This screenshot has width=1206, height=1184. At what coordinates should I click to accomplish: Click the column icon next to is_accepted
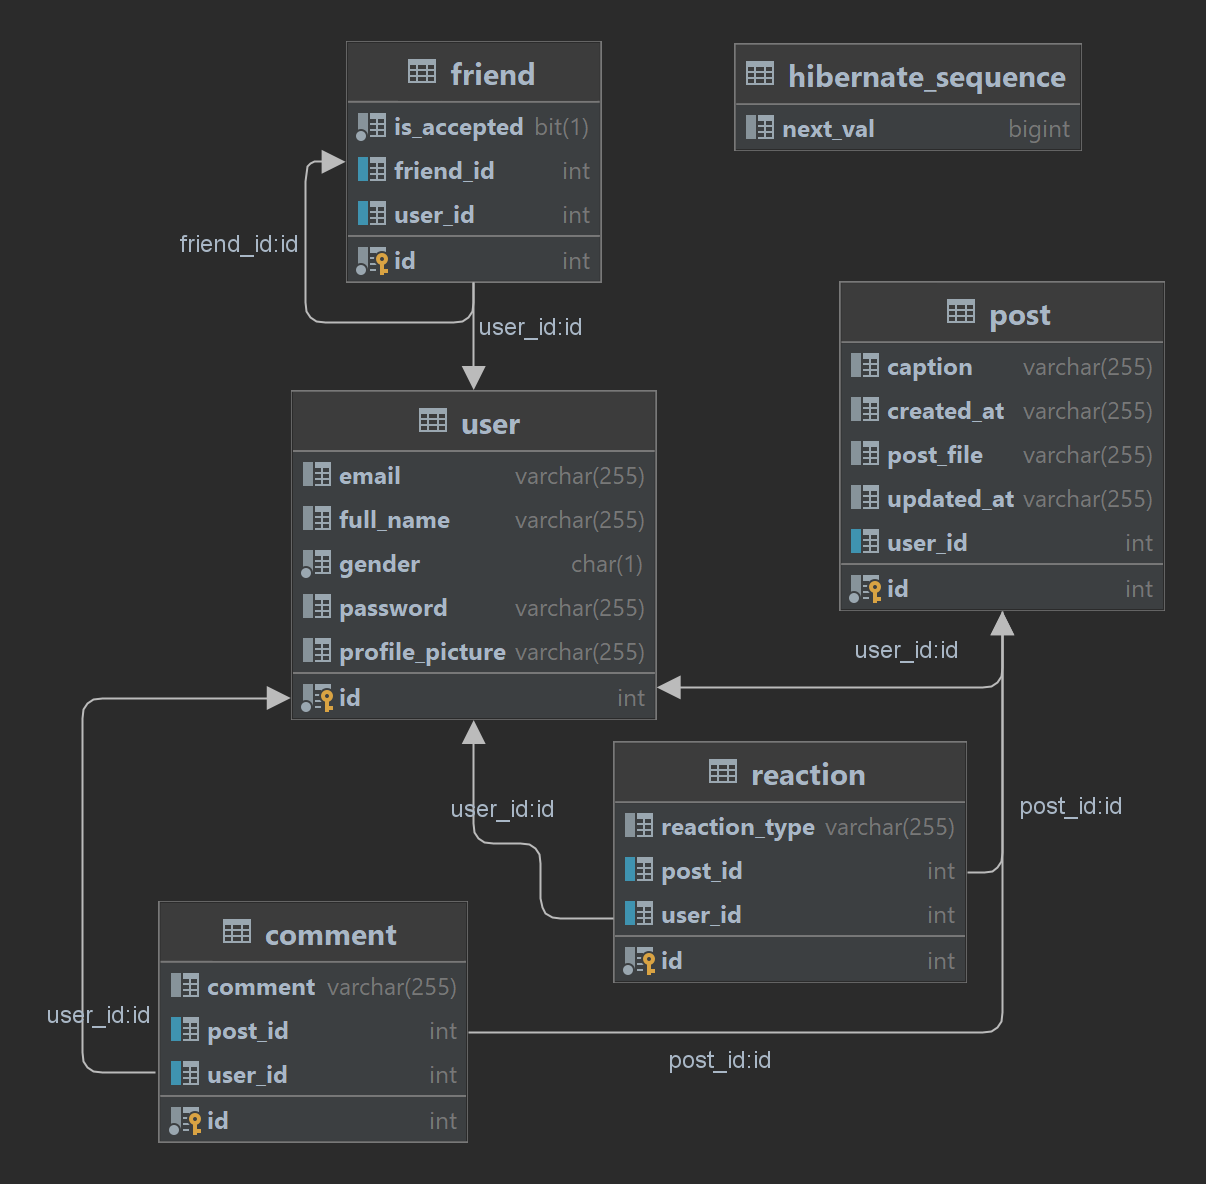tap(372, 126)
